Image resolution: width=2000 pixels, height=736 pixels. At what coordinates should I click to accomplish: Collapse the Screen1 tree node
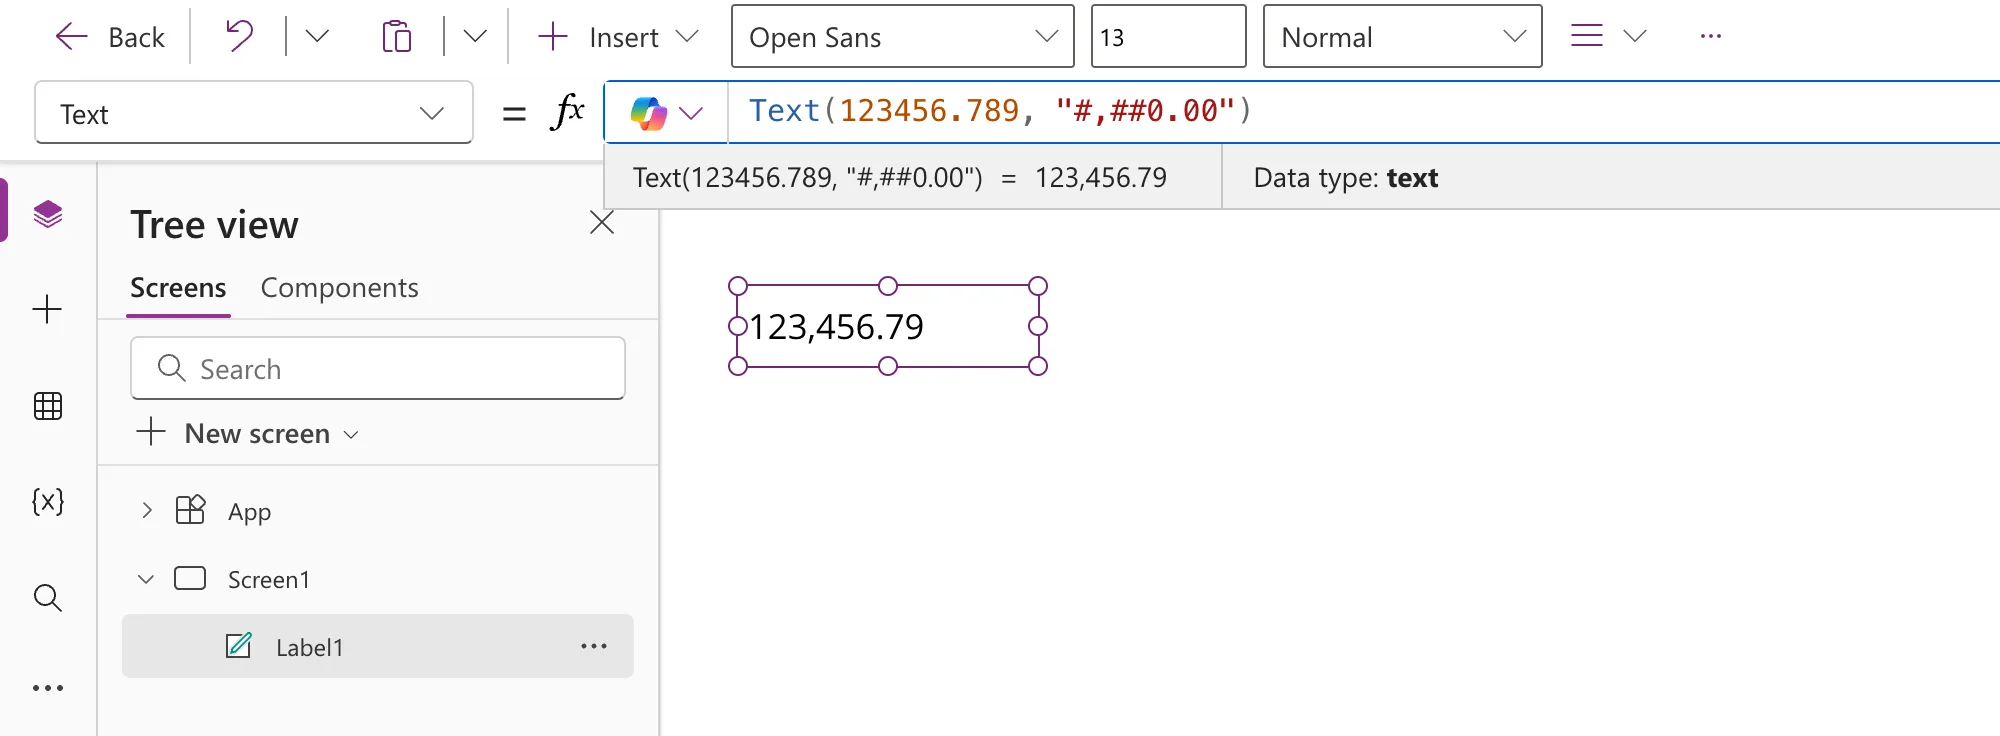coord(146,579)
